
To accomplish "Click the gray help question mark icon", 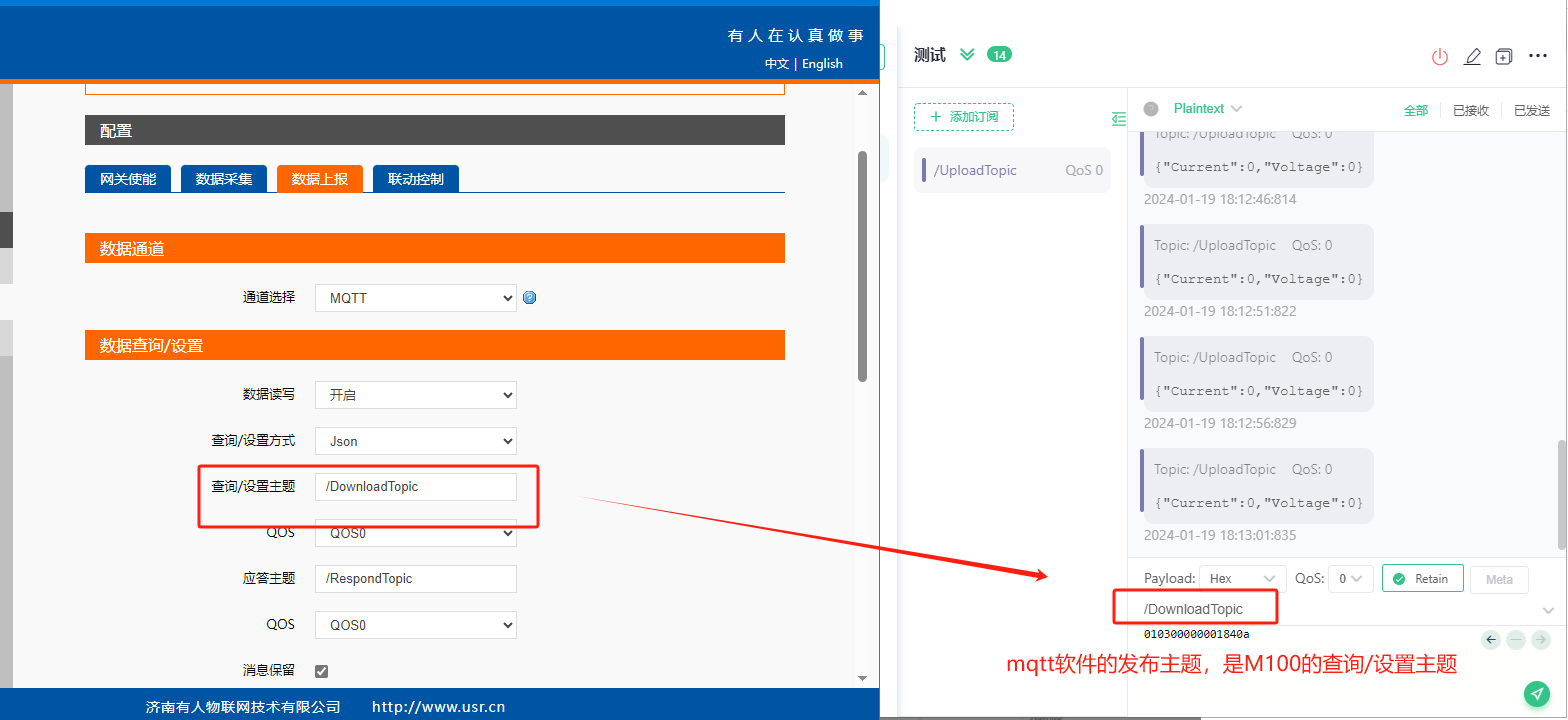I will click(1151, 108).
